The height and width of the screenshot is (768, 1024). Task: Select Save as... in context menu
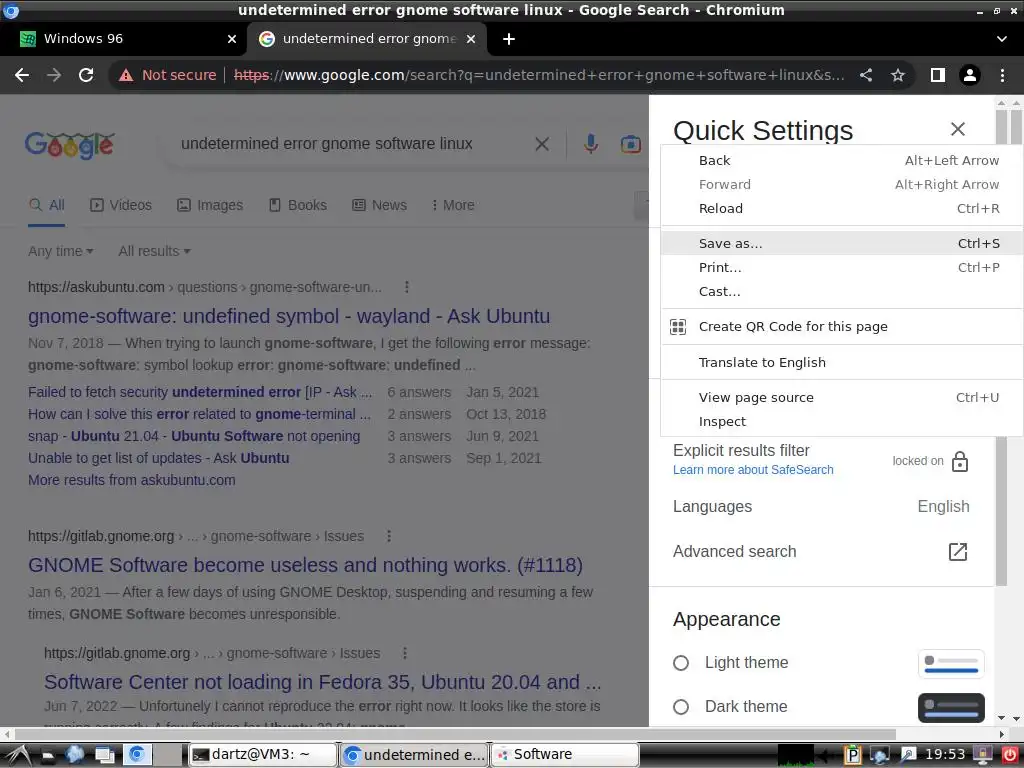coord(841,244)
